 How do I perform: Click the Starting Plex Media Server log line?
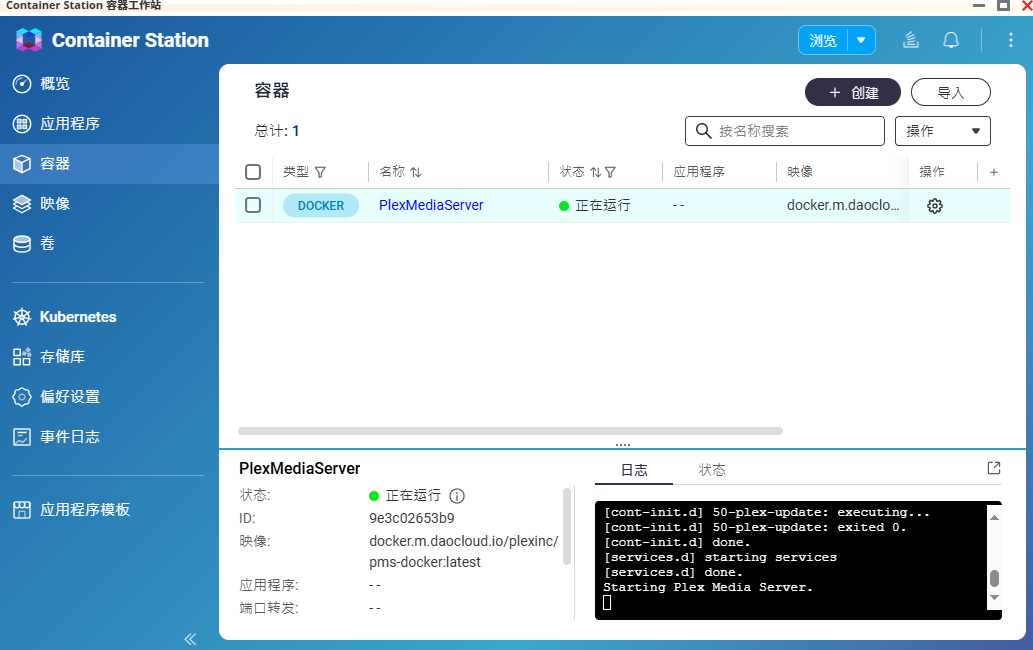[x=708, y=587]
